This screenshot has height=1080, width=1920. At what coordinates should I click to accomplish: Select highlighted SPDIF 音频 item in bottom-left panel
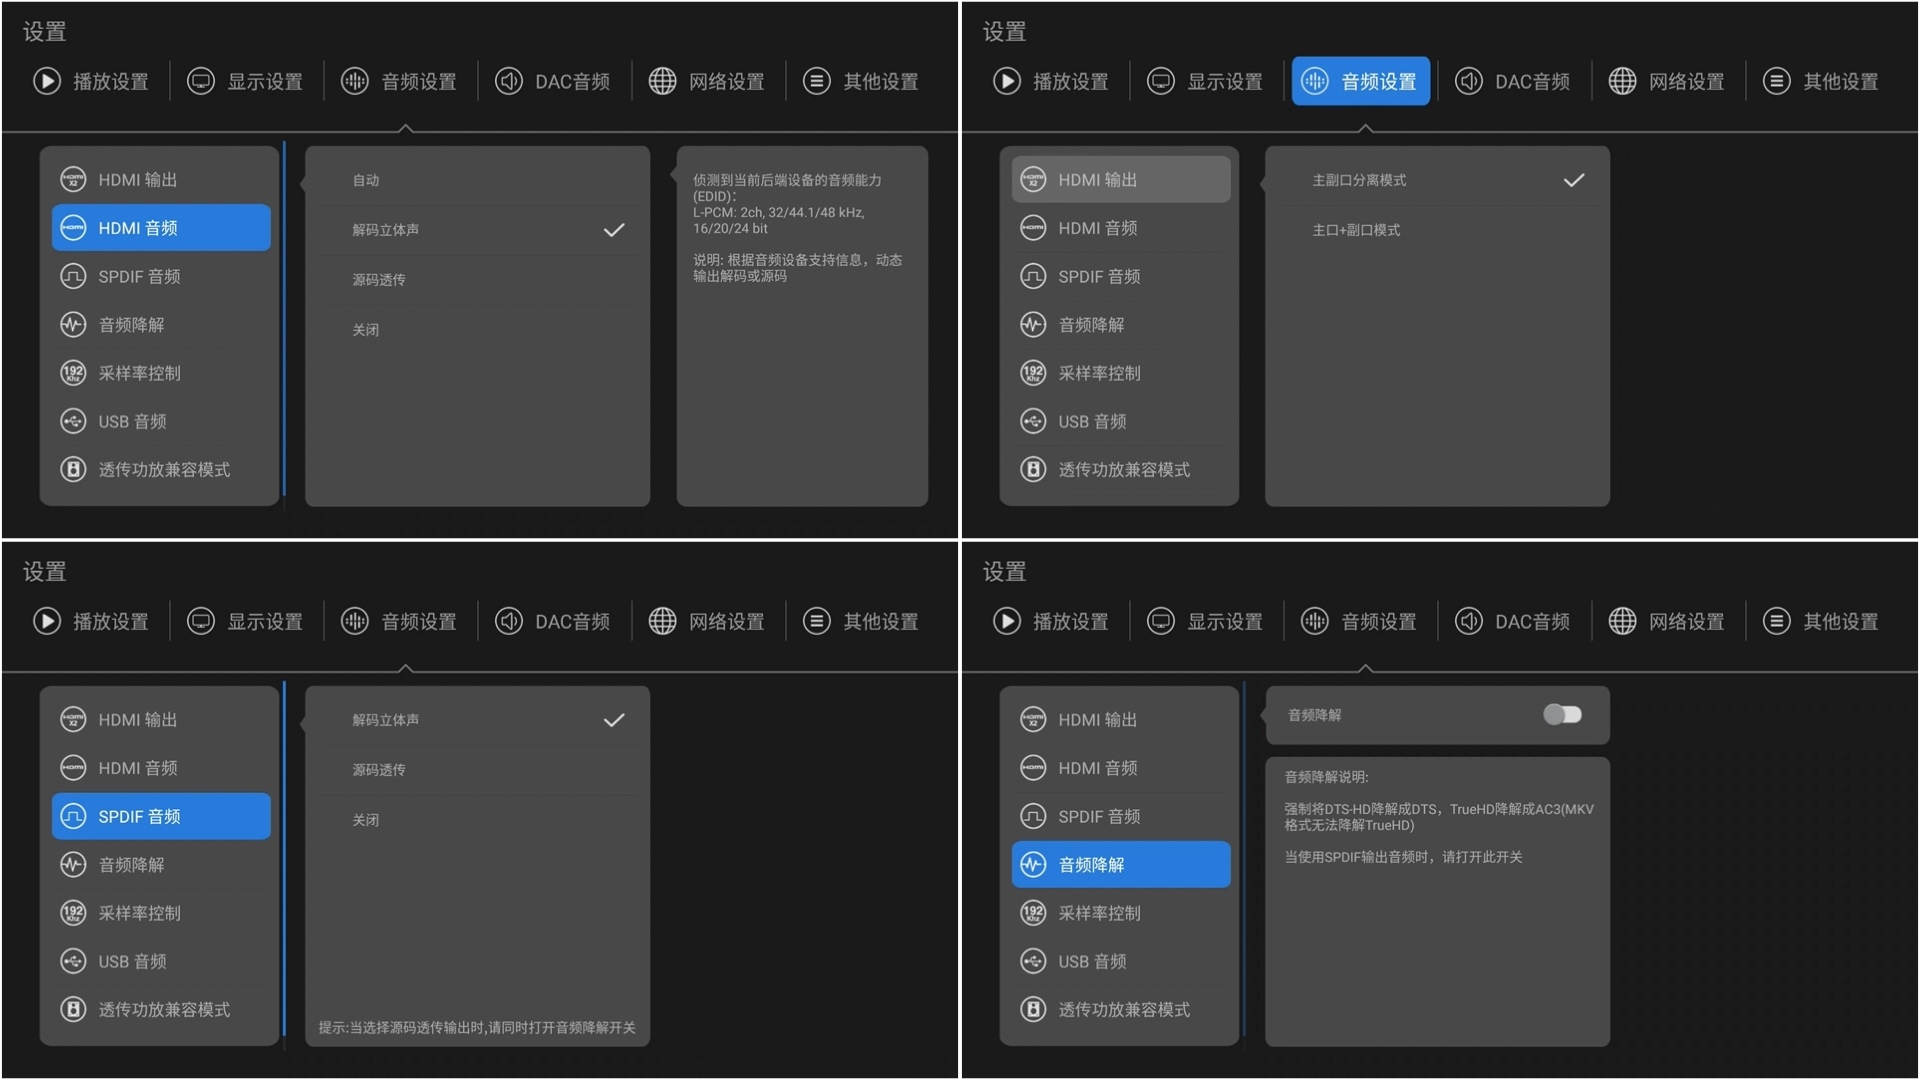click(x=161, y=816)
